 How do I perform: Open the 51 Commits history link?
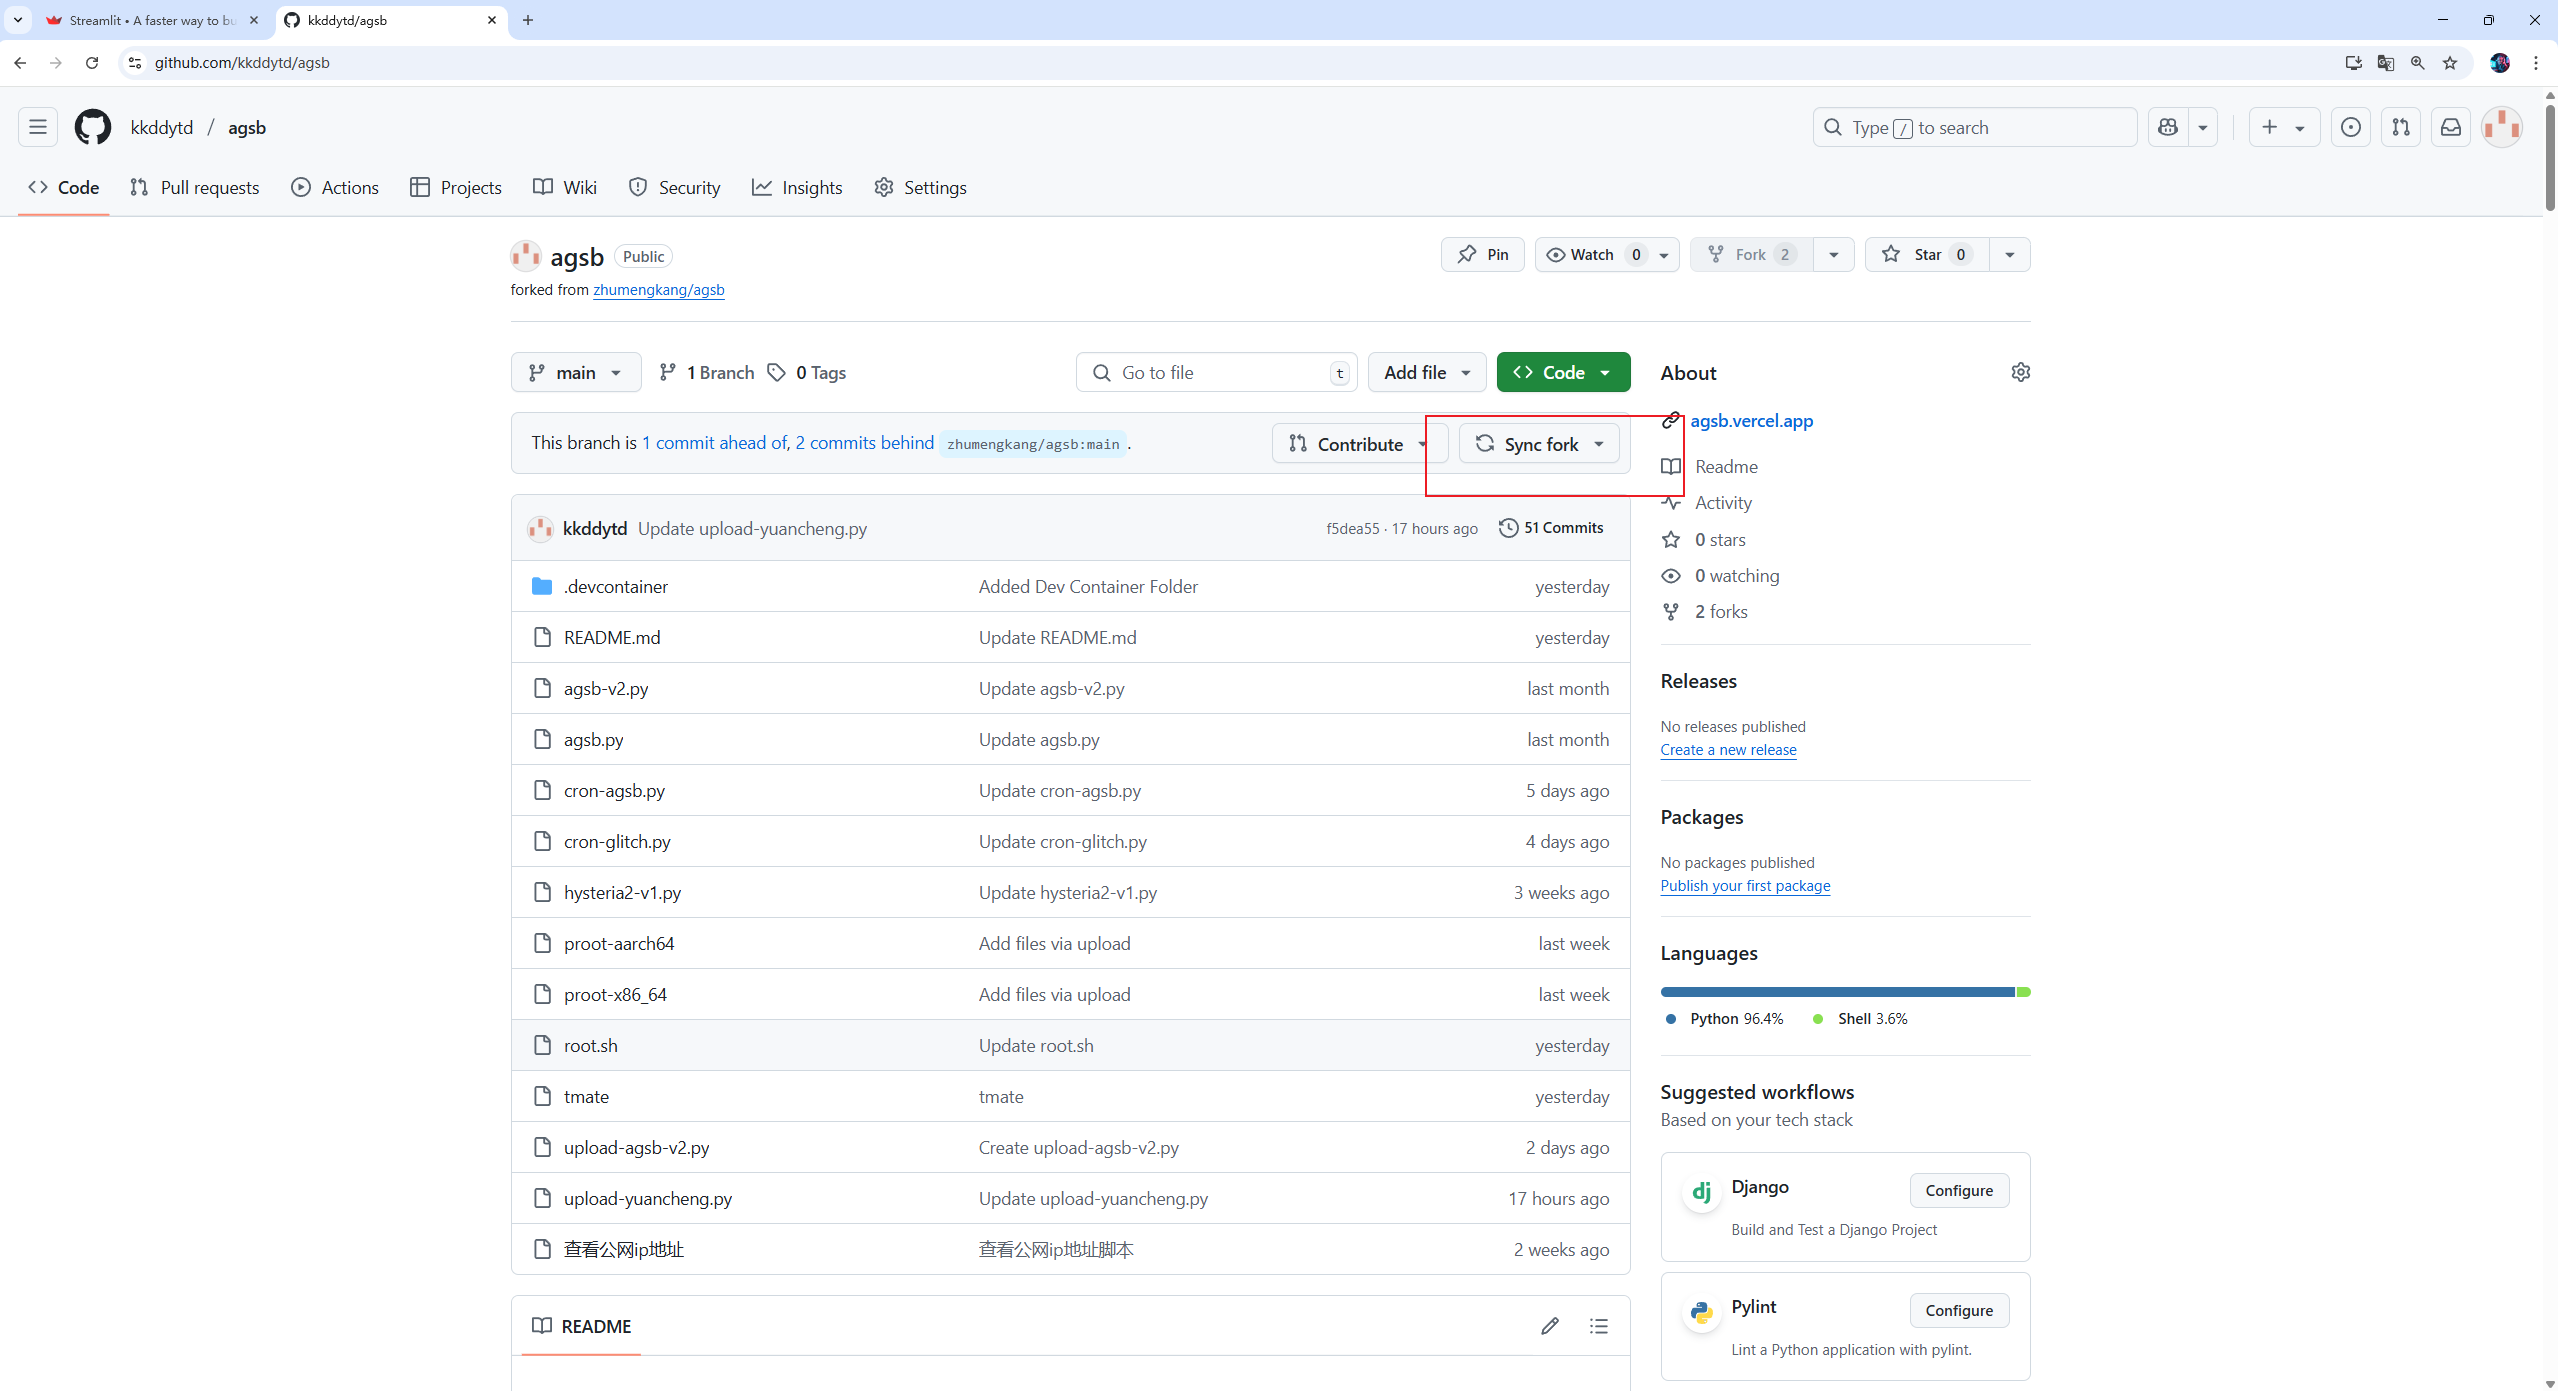point(1551,528)
